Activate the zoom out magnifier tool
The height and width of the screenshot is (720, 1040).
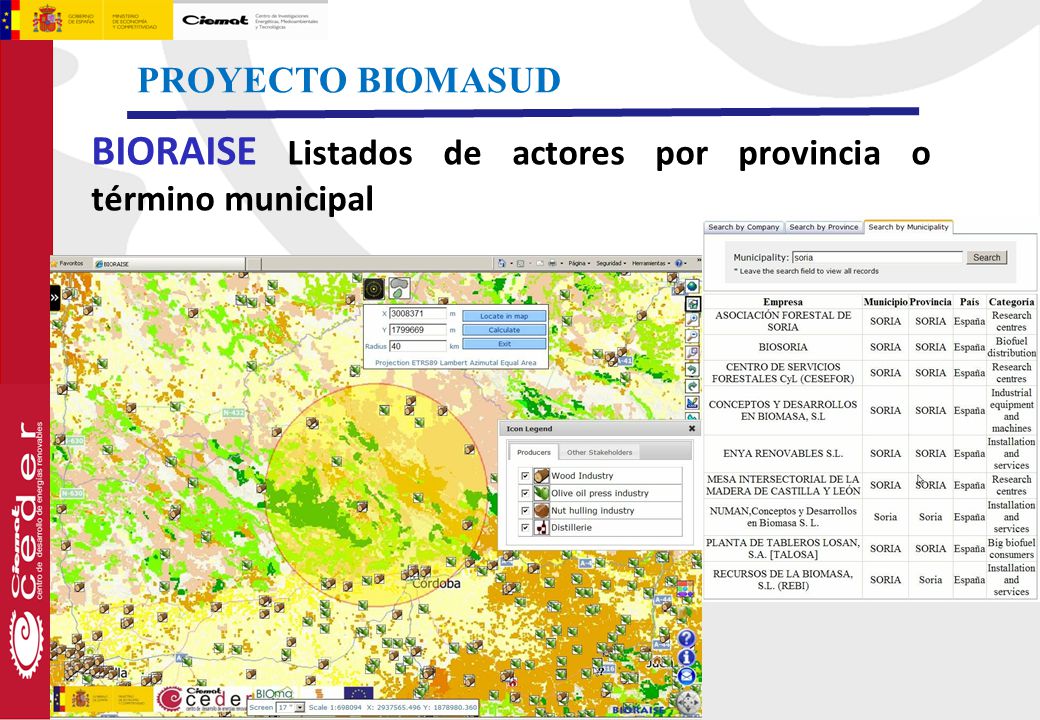pos(692,335)
